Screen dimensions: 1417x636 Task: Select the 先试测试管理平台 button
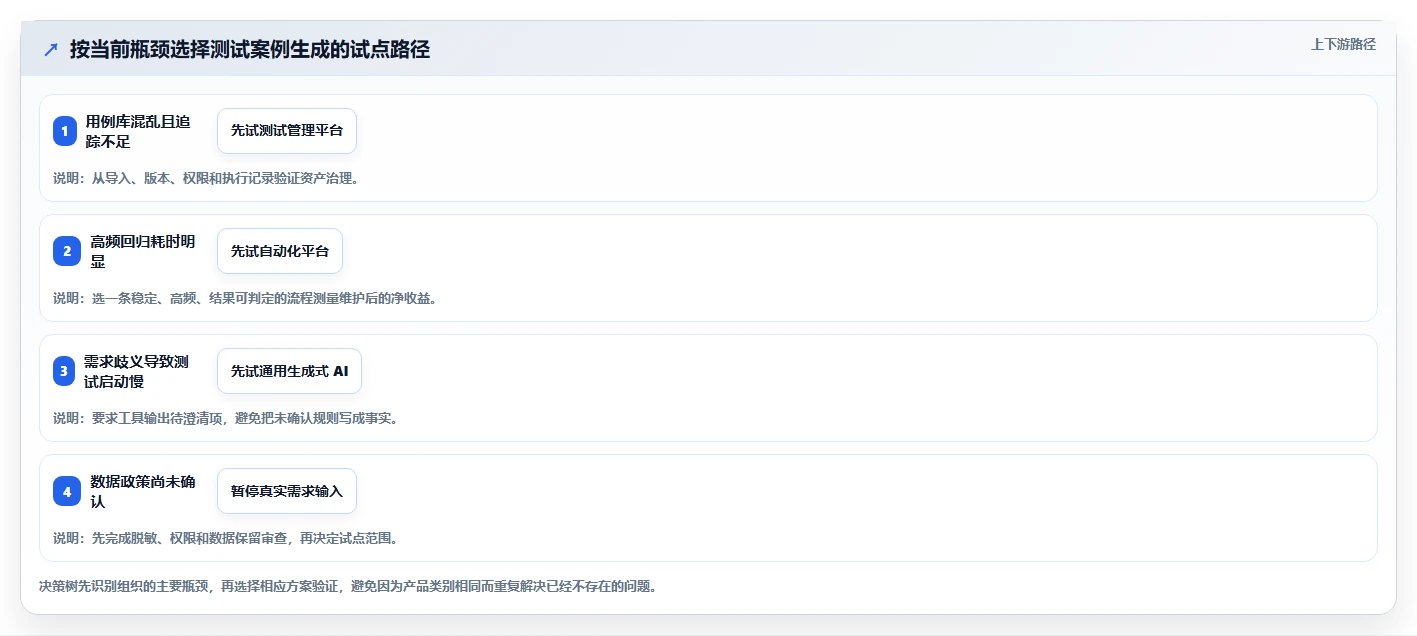click(287, 131)
